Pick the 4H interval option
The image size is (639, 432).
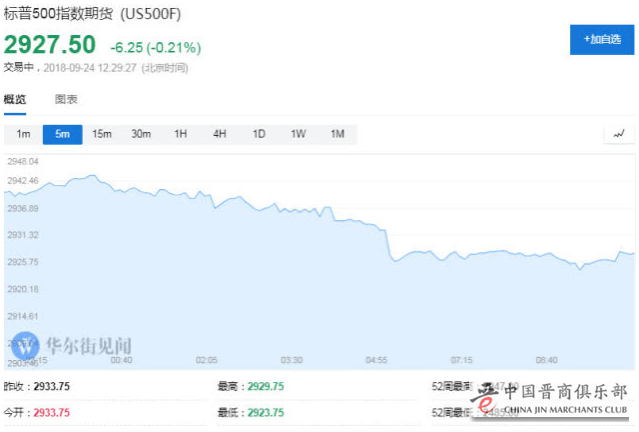point(219,134)
